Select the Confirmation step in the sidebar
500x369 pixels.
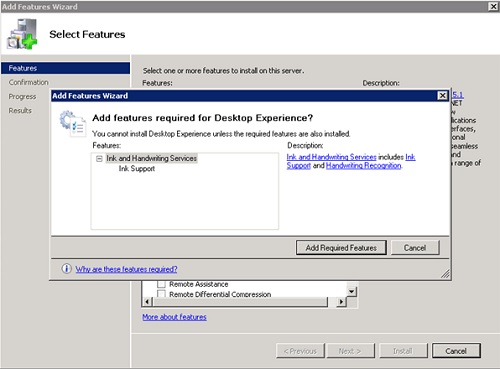(29, 82)
